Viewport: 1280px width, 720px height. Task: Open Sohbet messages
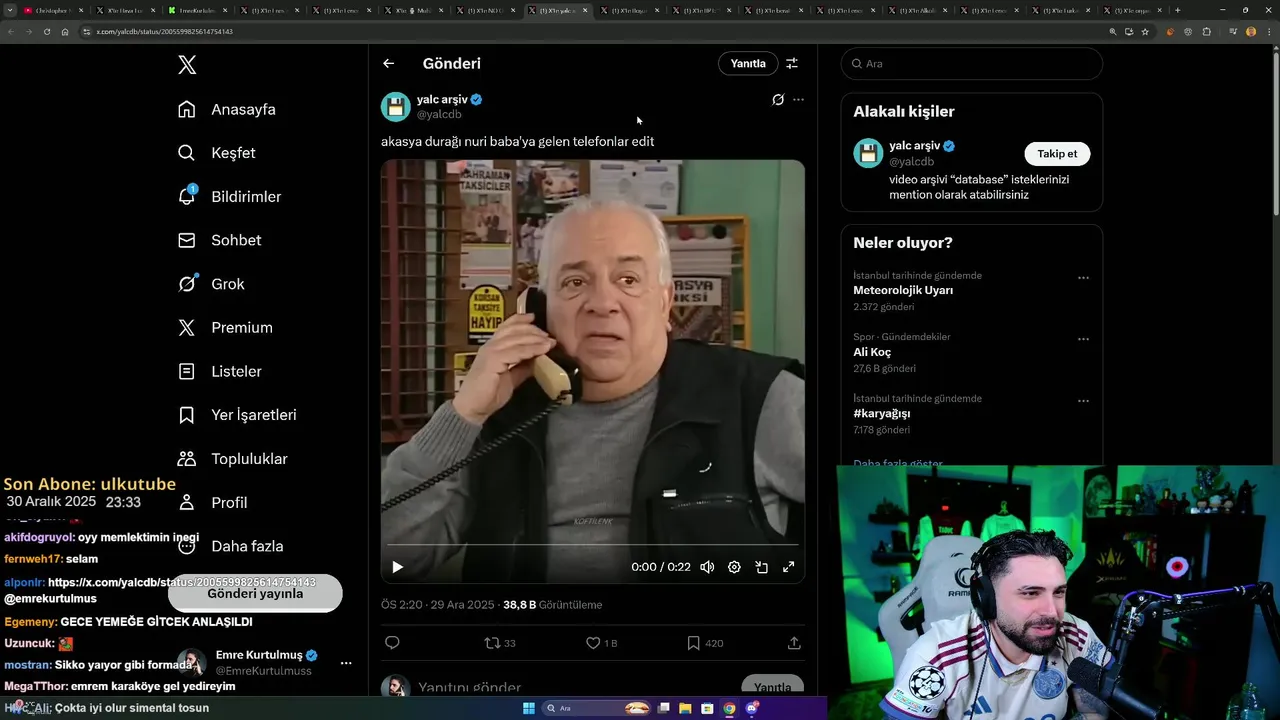point(220,240)
